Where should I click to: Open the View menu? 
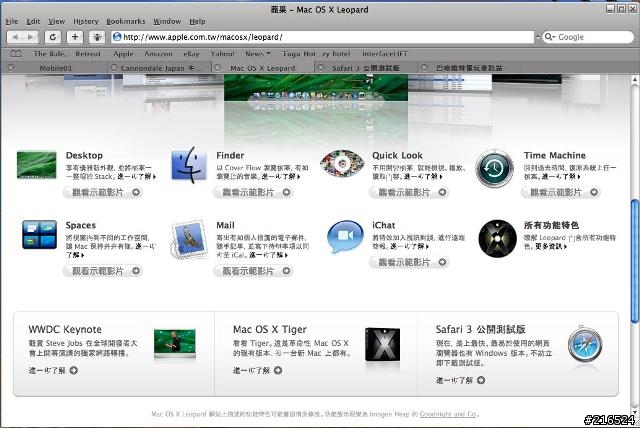click(57, 21)
